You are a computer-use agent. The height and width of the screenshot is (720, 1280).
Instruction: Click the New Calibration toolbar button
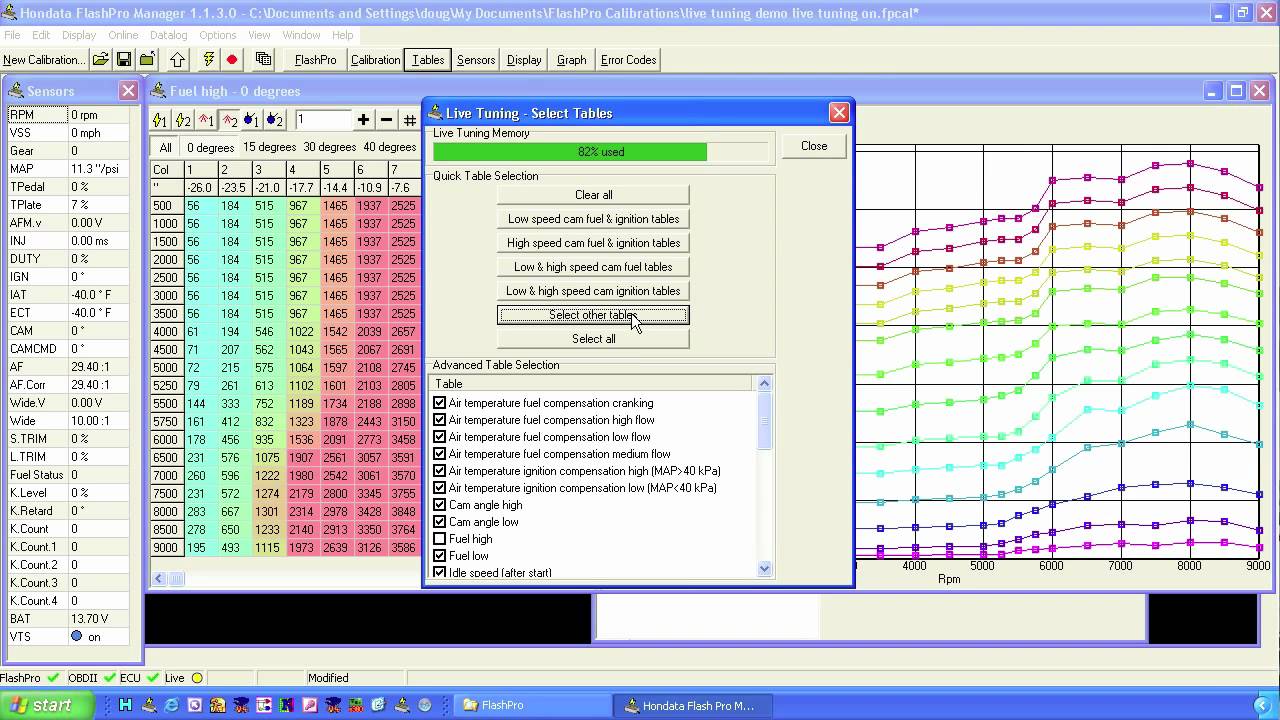click(44, 60)
